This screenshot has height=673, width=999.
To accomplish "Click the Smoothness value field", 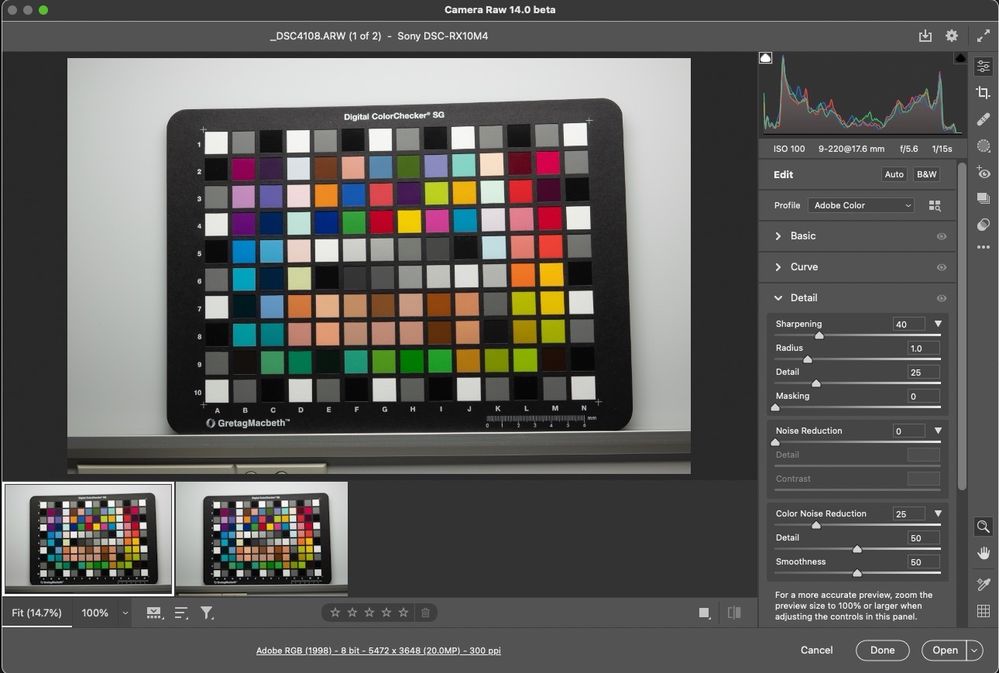I will coord(923,562).
